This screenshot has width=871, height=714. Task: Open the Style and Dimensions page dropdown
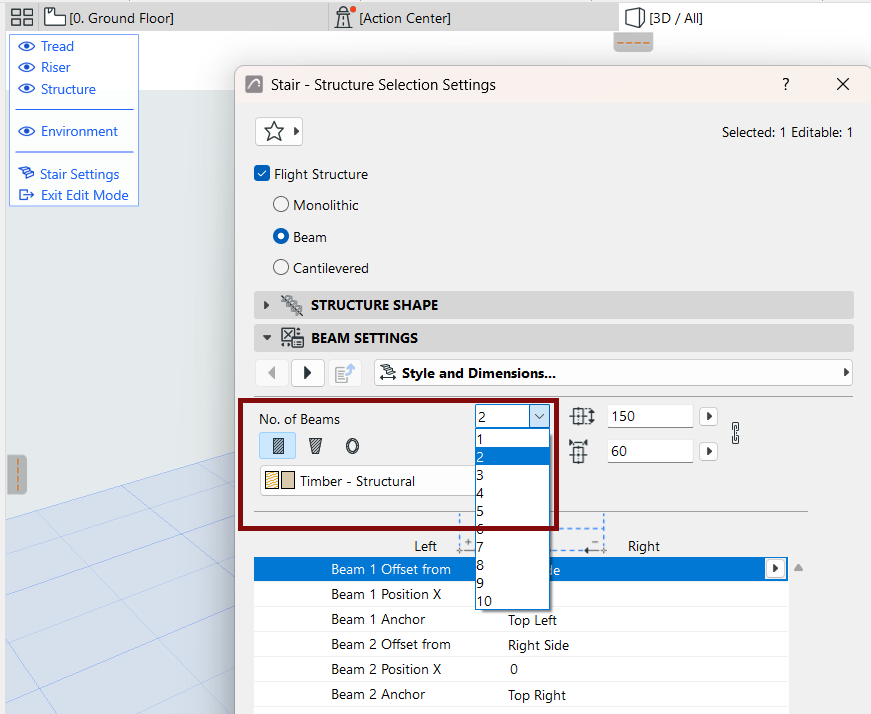coord(613,373)
